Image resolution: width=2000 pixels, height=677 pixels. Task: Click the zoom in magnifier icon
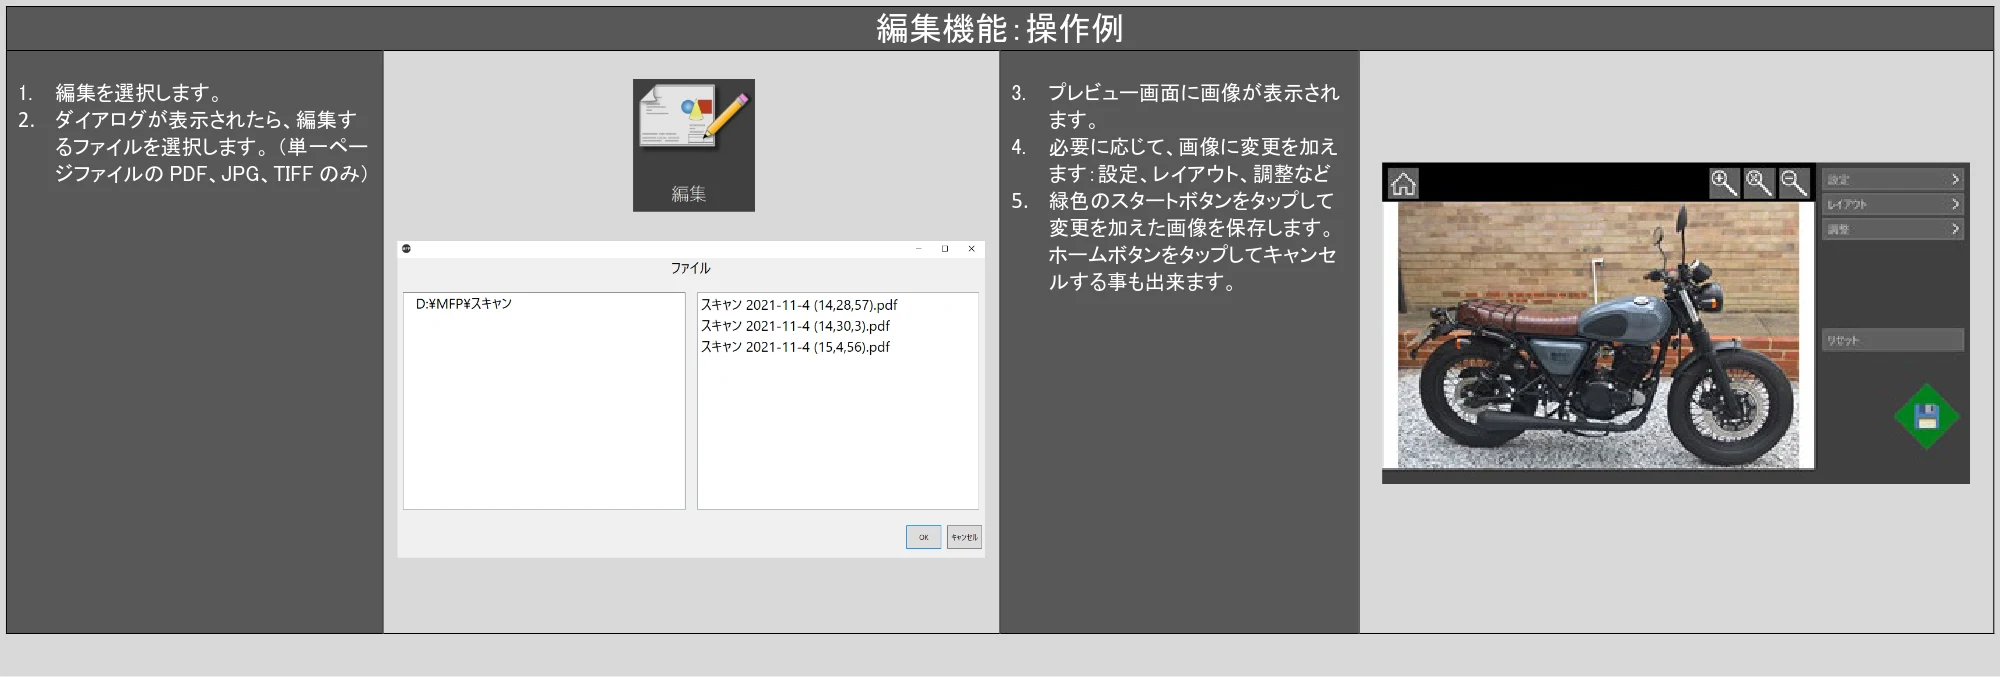1724,183
